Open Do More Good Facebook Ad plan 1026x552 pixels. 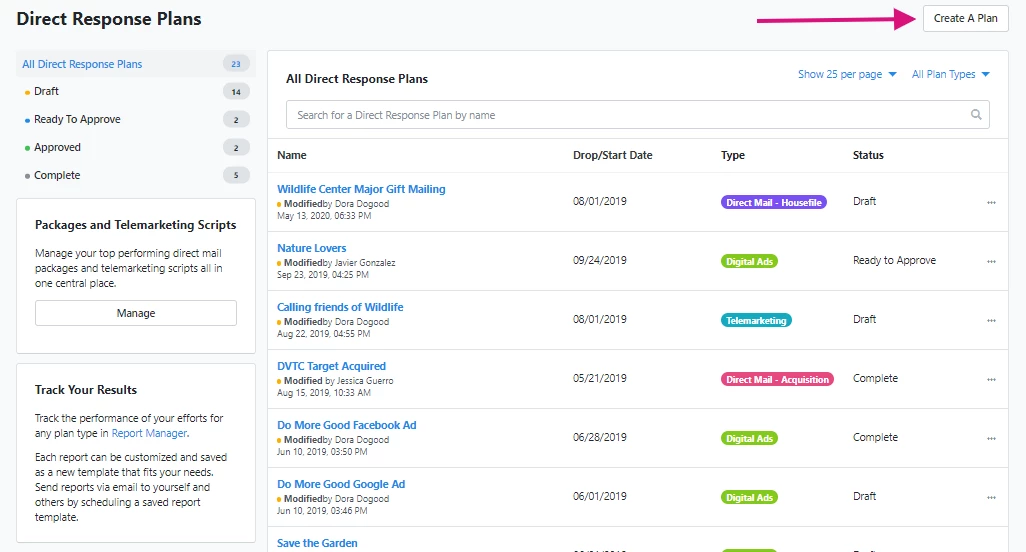(x=347, y=425)
